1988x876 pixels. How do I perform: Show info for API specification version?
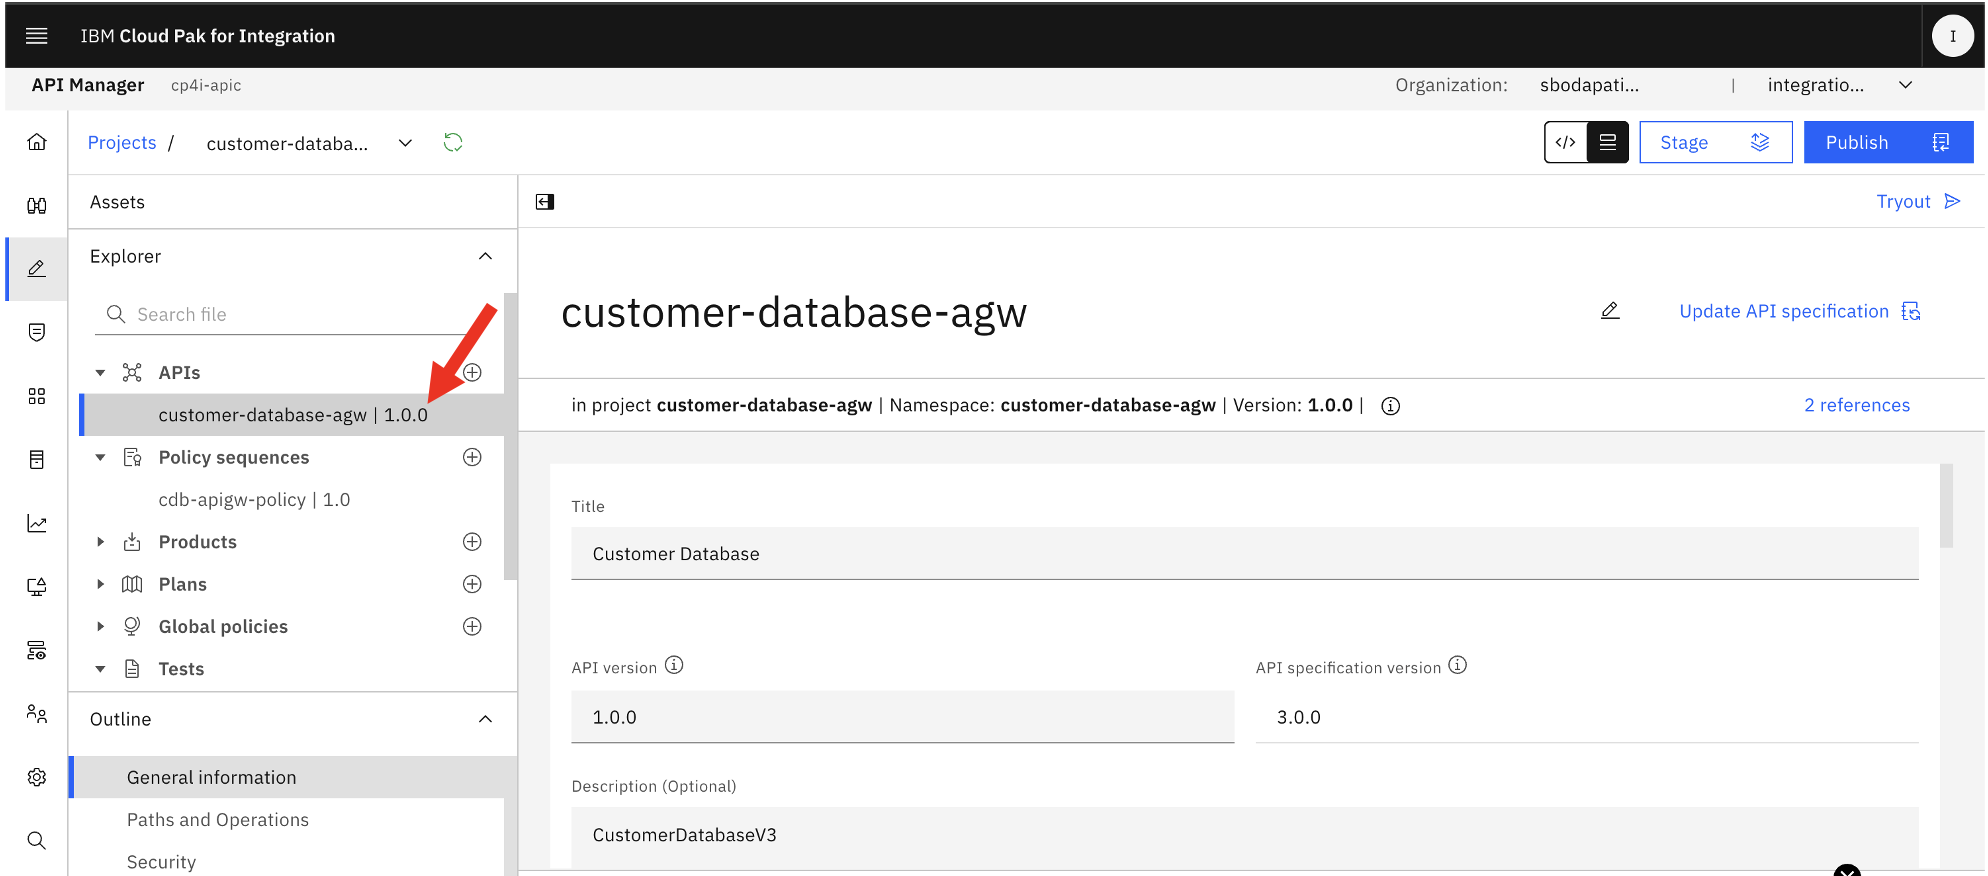coord(1458,665)
